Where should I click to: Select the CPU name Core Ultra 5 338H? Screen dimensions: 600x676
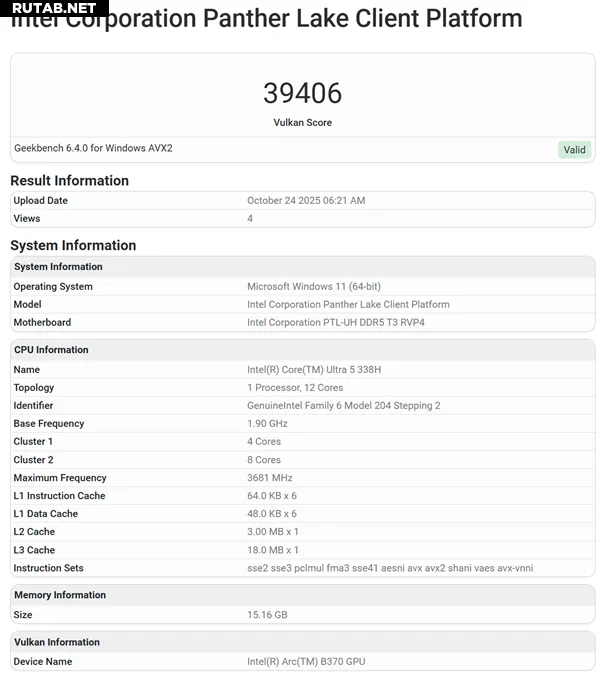tap(314, 369)
